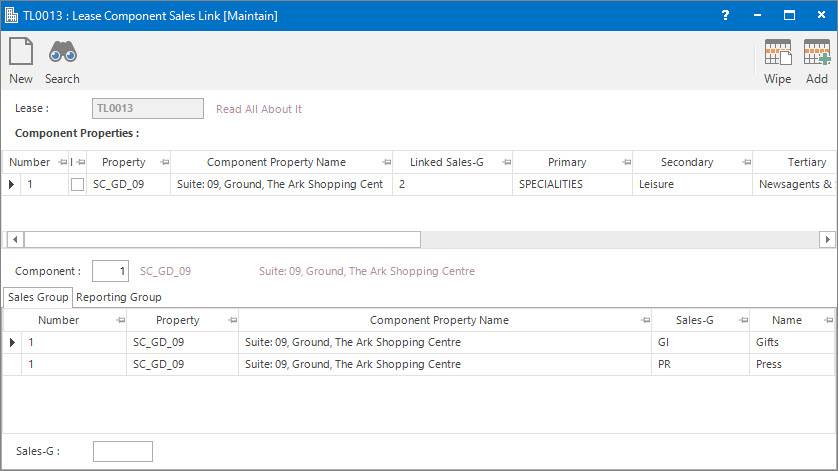Viewport: 838px width, 471px height.
Task: Click the left scroll arrow of horizontal scrollbar
Action: (15, 240)
